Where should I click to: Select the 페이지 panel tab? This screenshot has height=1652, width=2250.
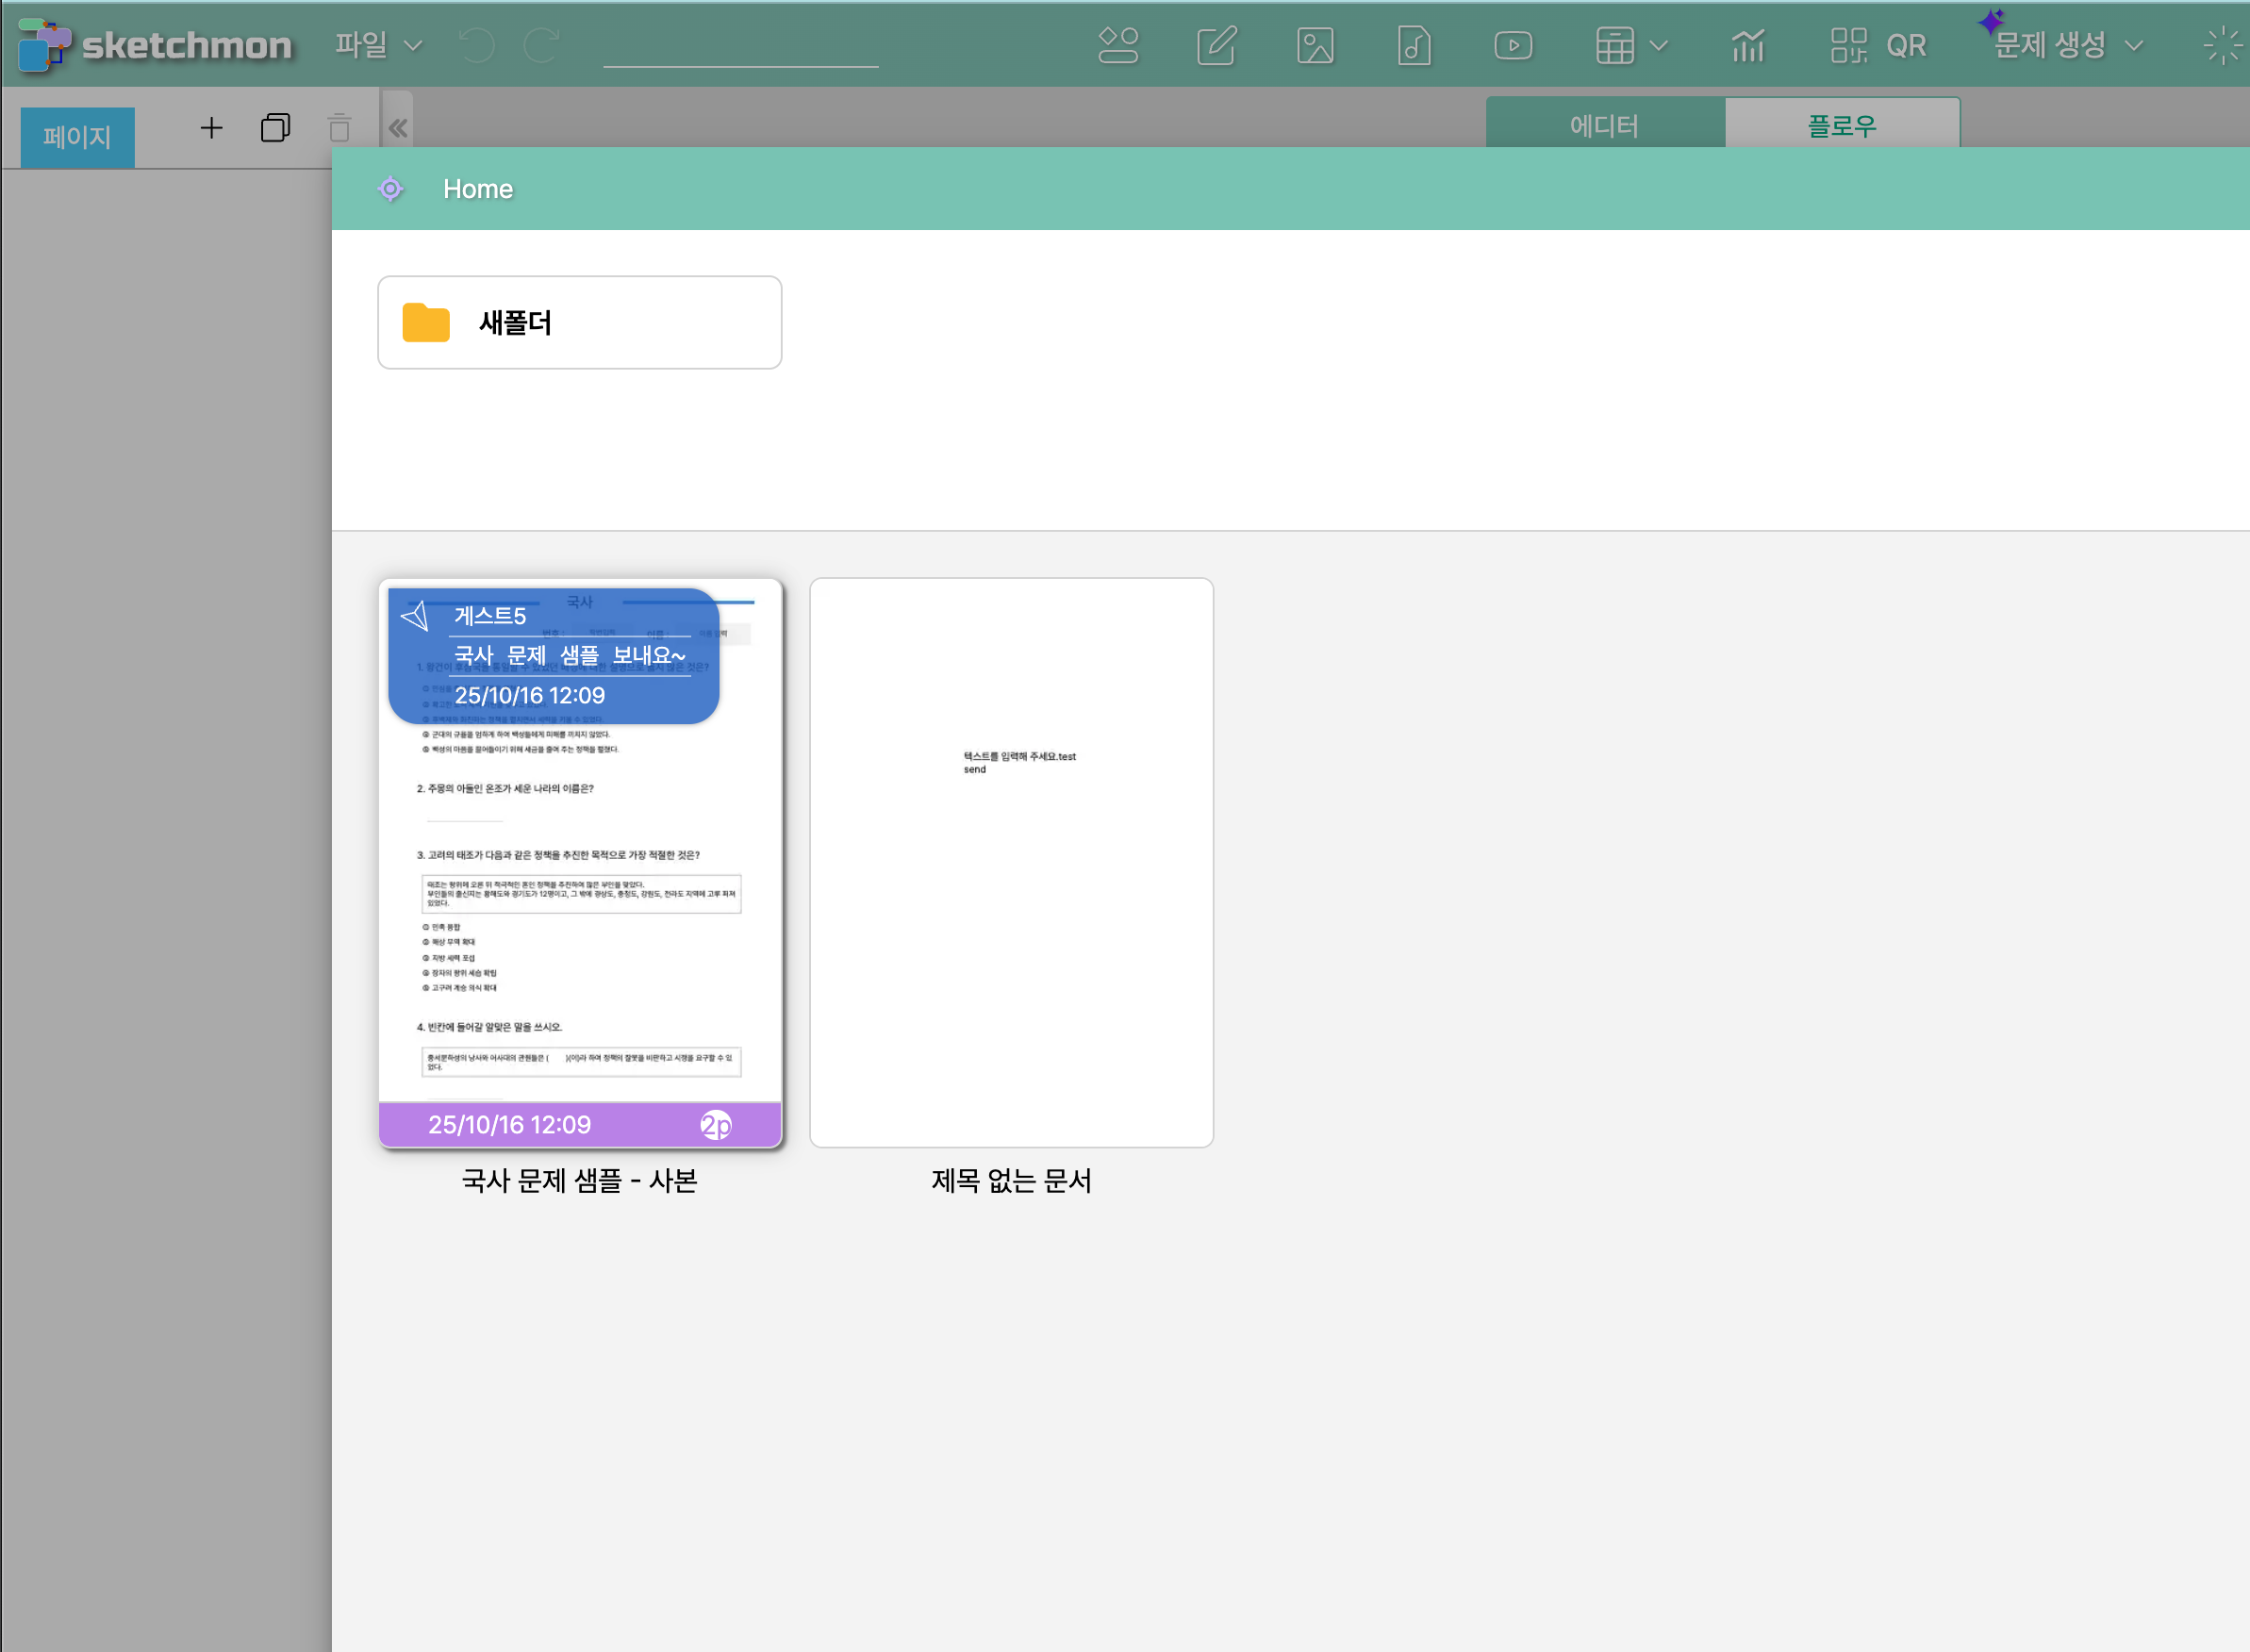pyautogui.click(x=77, y=136)
